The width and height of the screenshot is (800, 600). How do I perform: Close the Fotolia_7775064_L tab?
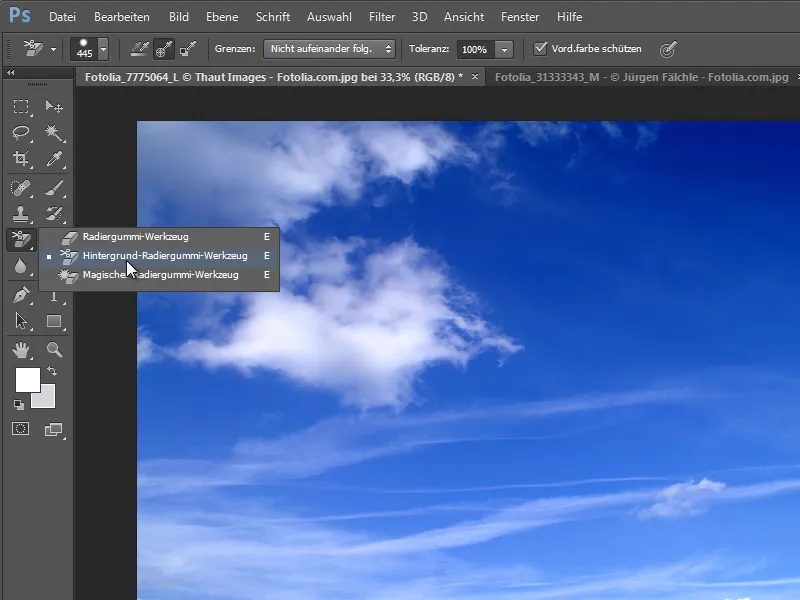(475, 77)
